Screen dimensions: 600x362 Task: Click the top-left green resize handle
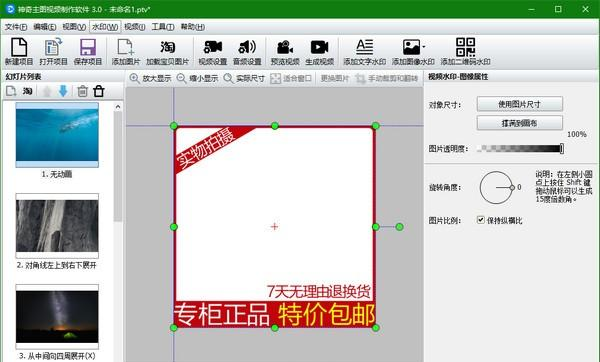(174, 126)
